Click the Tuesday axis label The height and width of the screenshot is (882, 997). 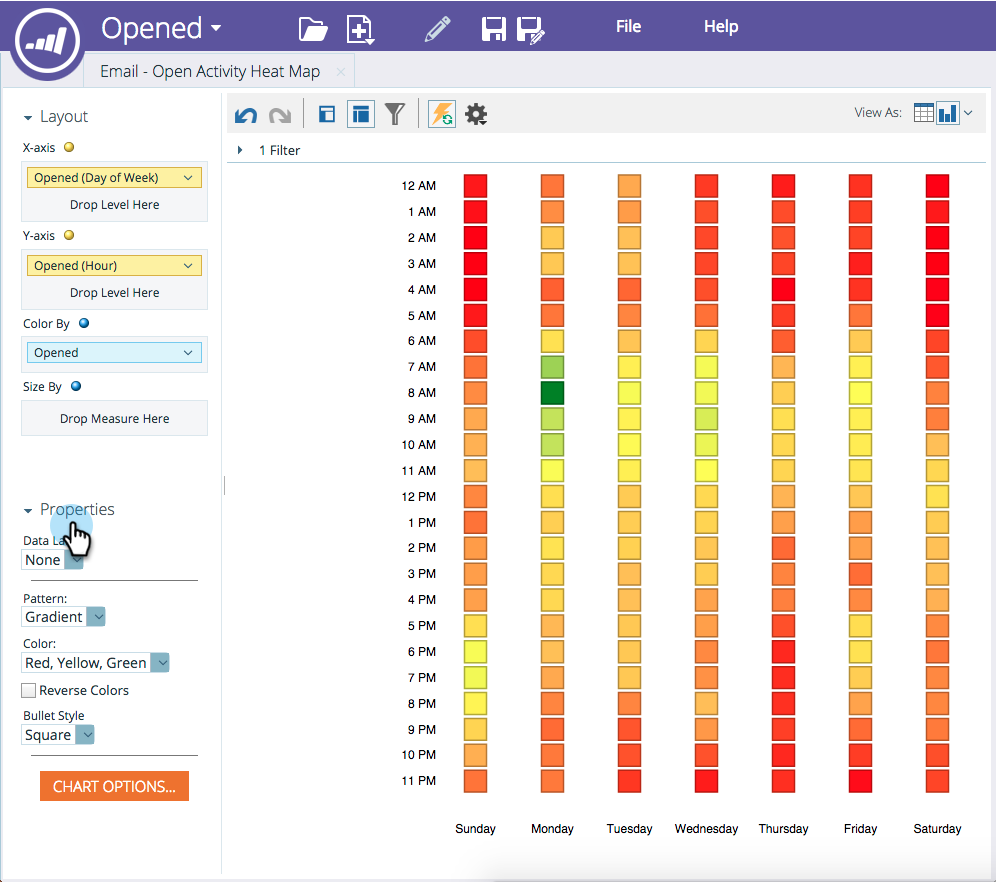[629, 829]
